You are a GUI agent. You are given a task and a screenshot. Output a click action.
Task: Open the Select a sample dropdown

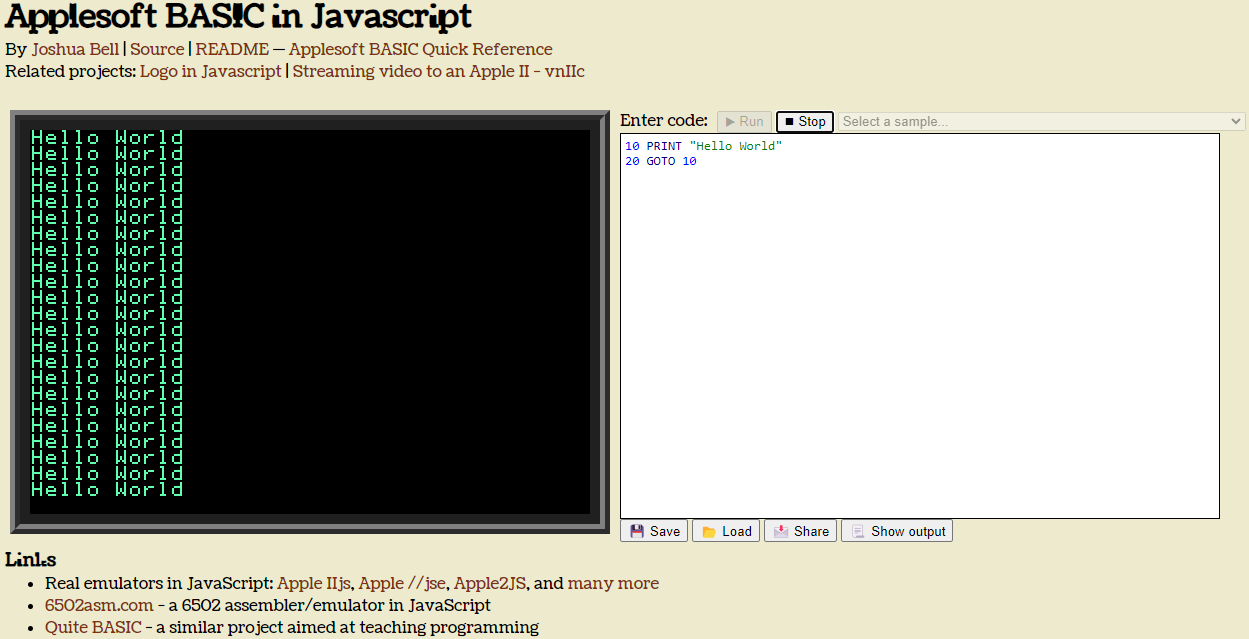[1041, 122]
